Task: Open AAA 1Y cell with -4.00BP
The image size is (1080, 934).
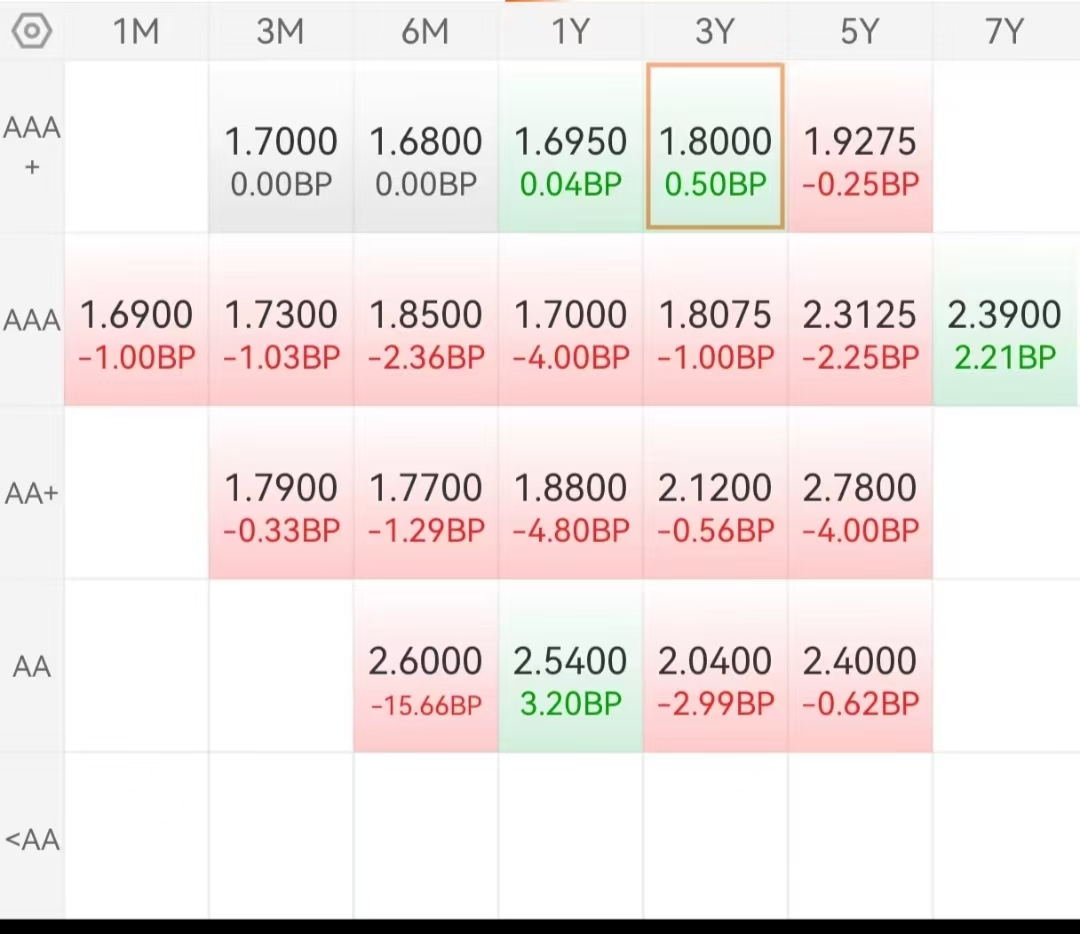Action: (x=570, y=320)
